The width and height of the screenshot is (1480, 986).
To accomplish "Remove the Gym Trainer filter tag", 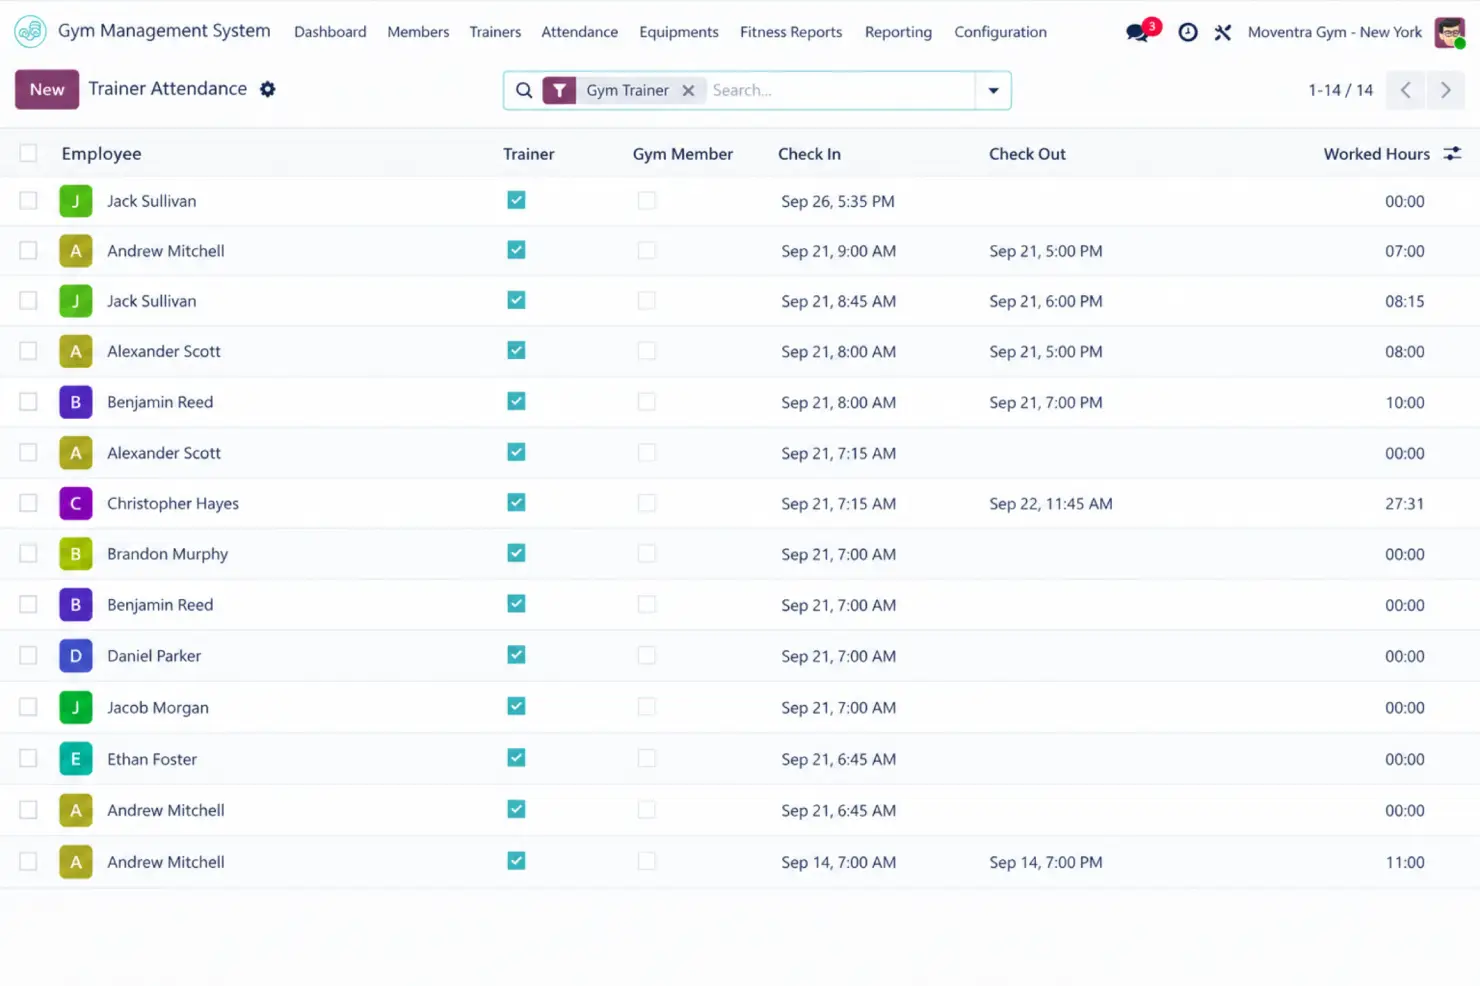I will point(688,90).
